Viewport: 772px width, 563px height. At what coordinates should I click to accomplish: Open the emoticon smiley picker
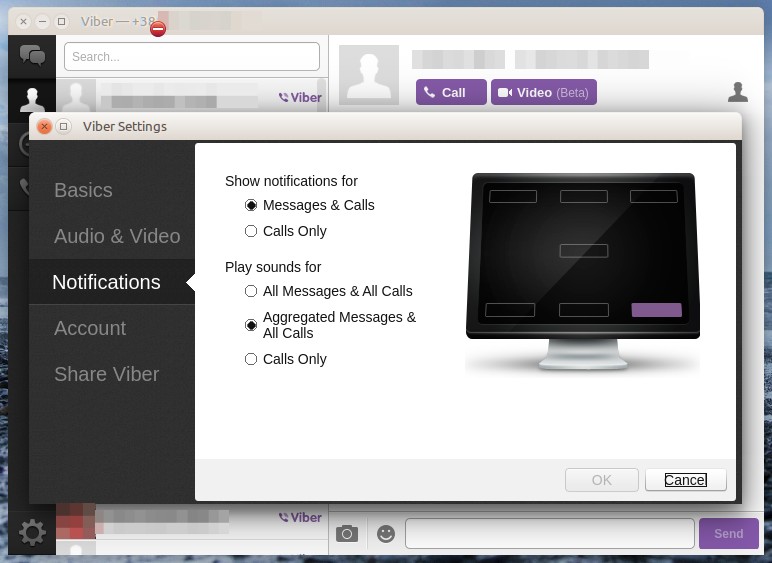[386, 533]
